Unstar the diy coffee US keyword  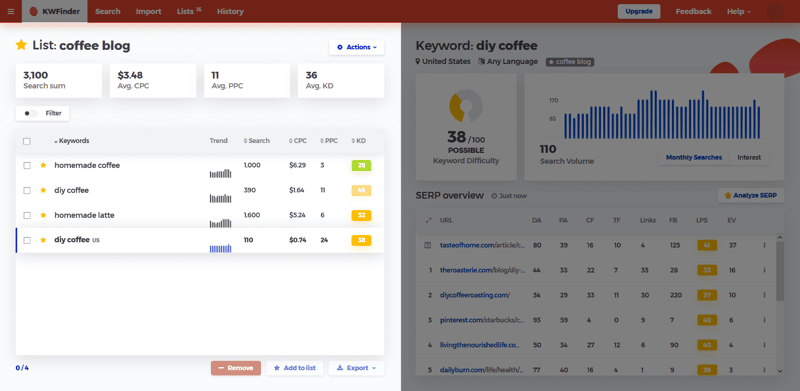click(43, 240)
